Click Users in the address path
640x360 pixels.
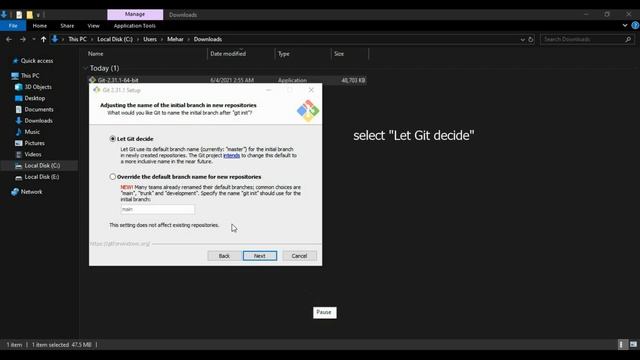150,39
